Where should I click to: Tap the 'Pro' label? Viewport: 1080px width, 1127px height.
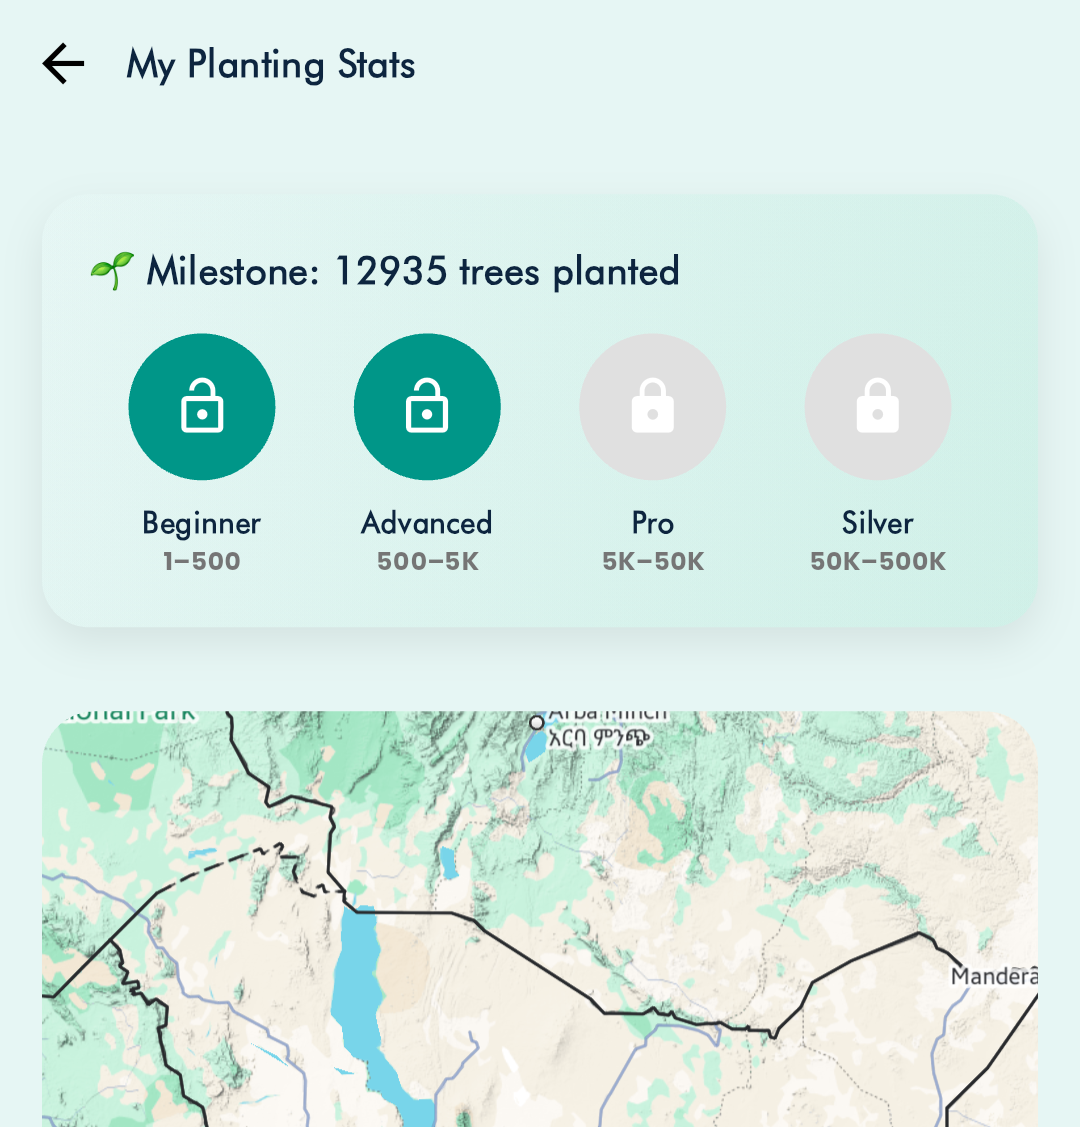(x=652, y=523)
